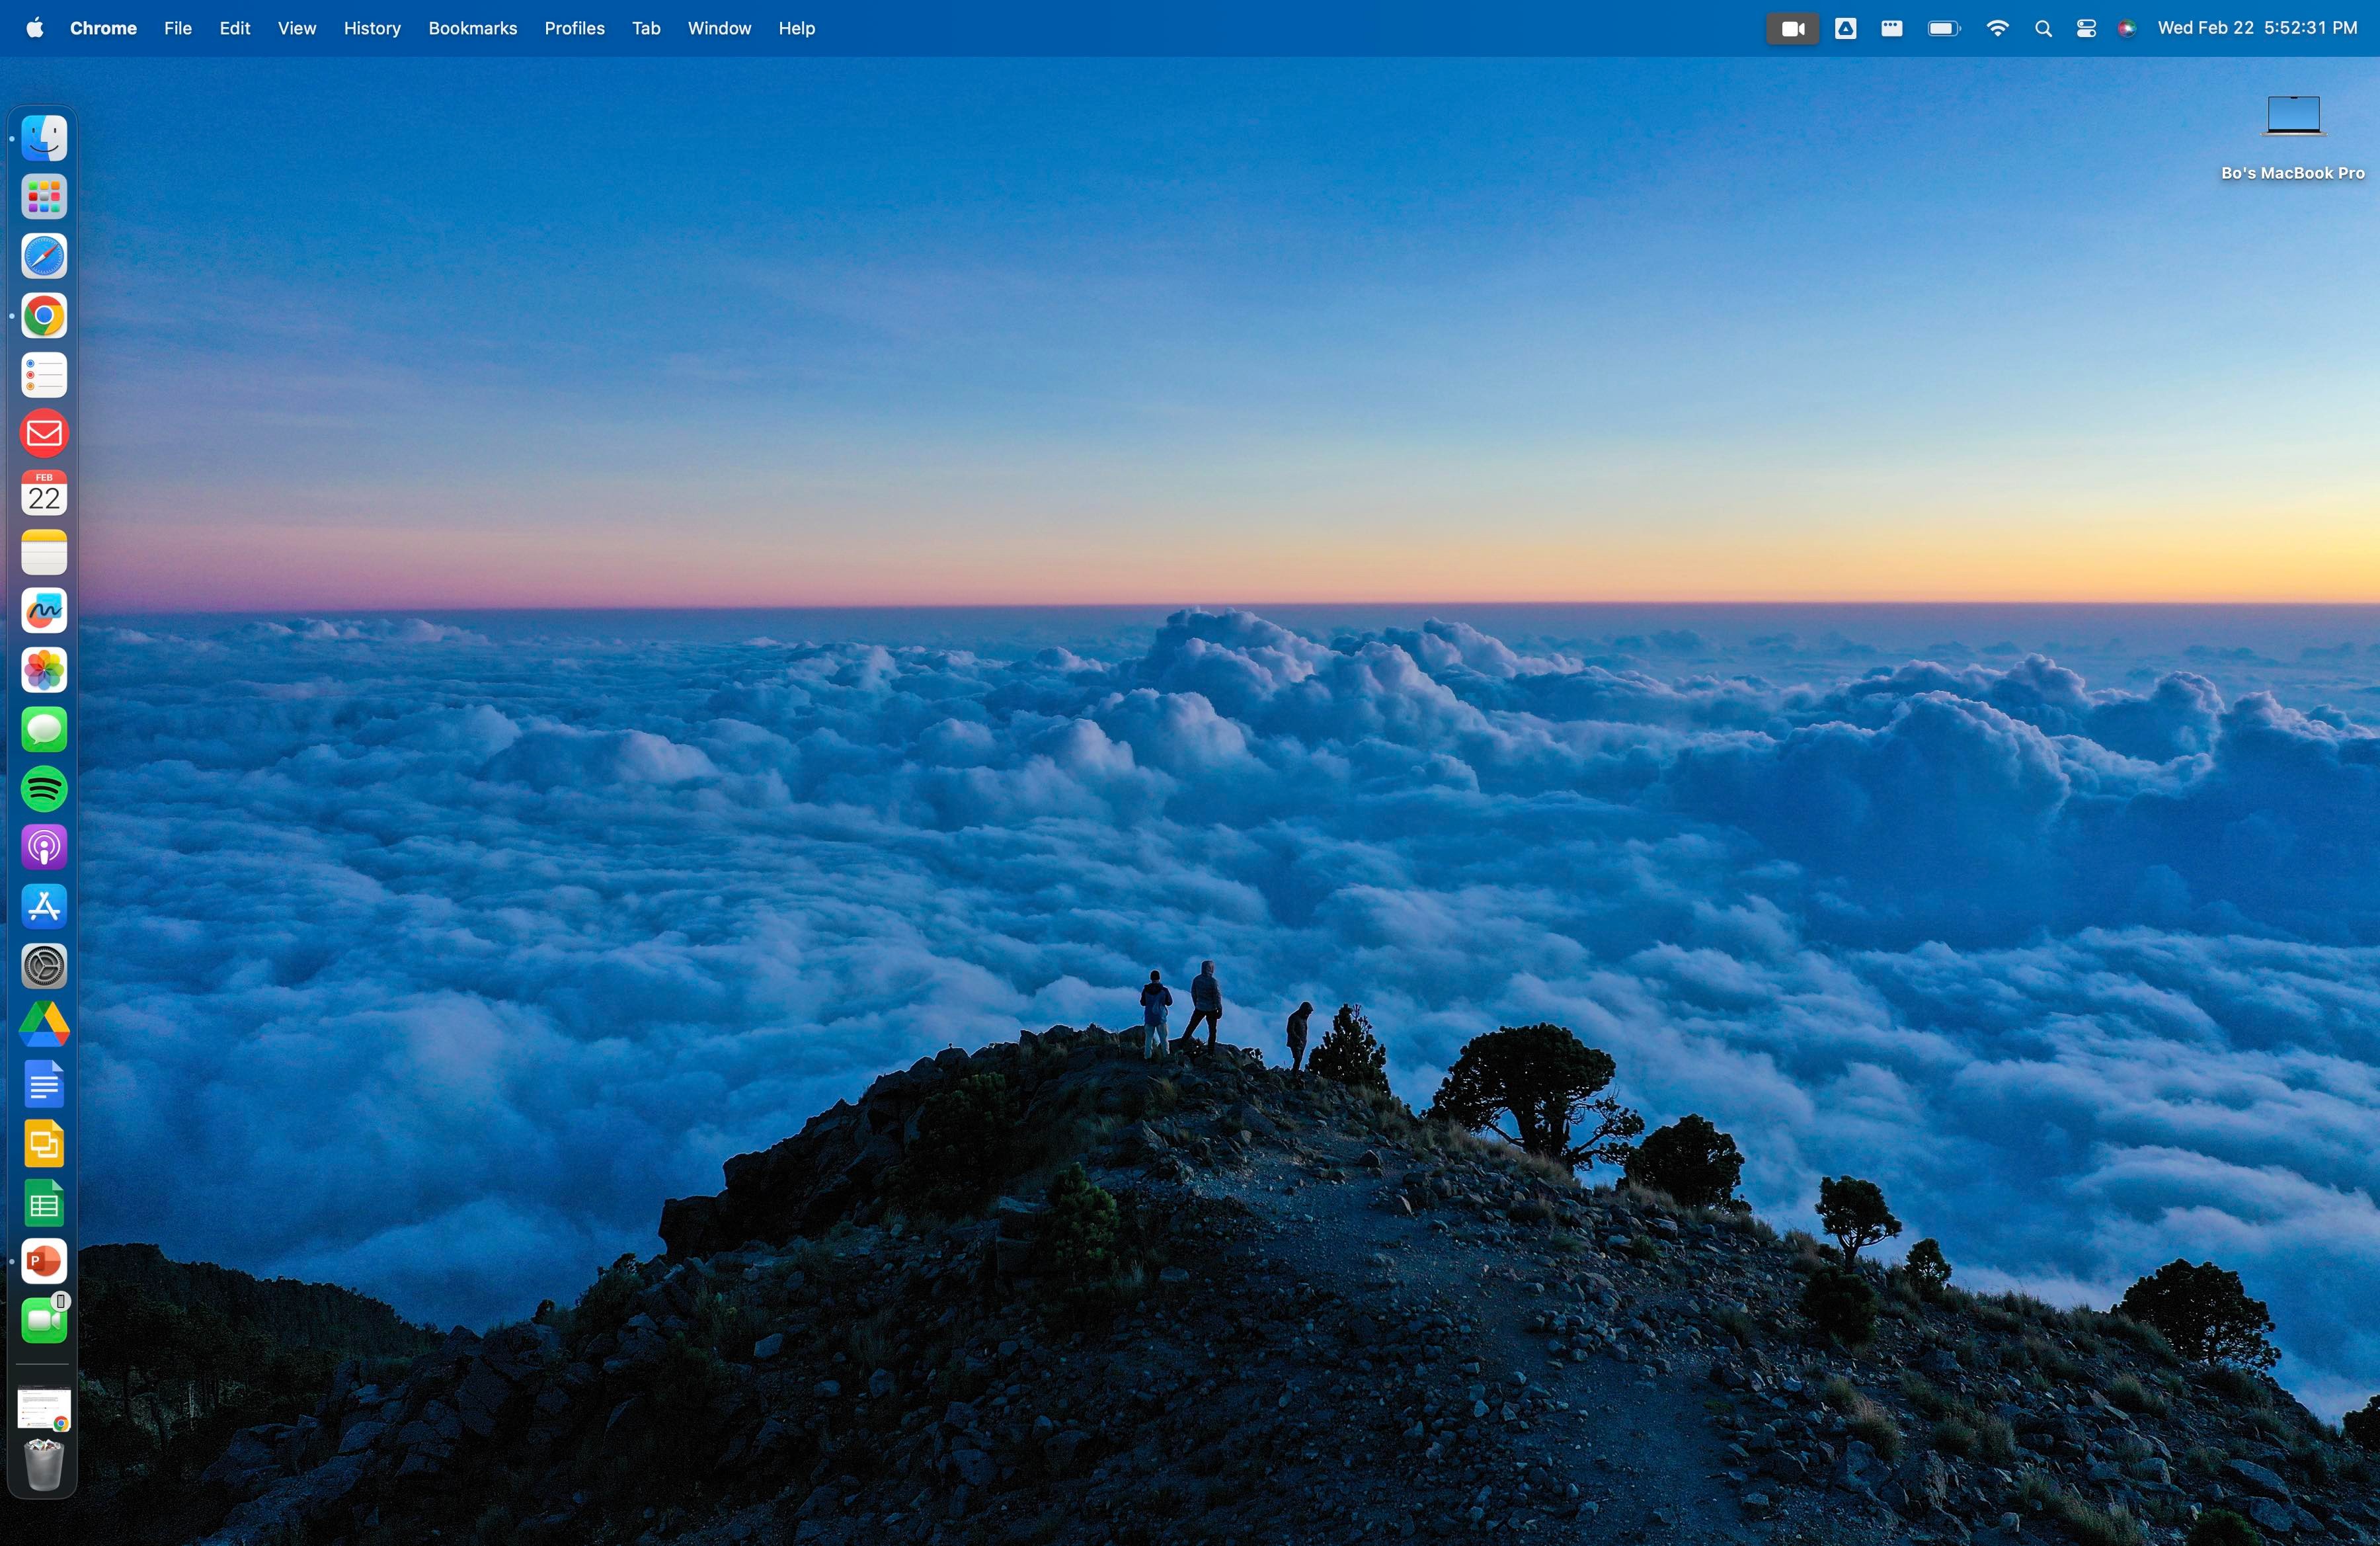
Task: Open the Bookmarks menu
Action: click(472, 29)
